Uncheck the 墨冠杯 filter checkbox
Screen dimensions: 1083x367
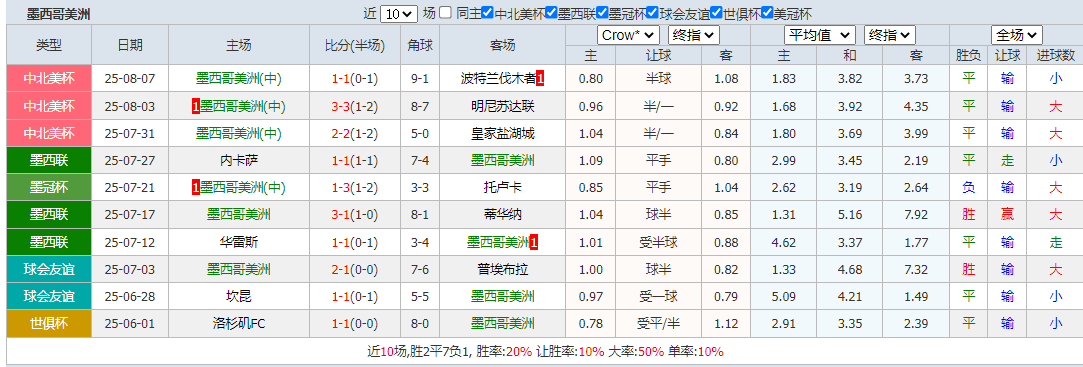click(x=602, y=12)
